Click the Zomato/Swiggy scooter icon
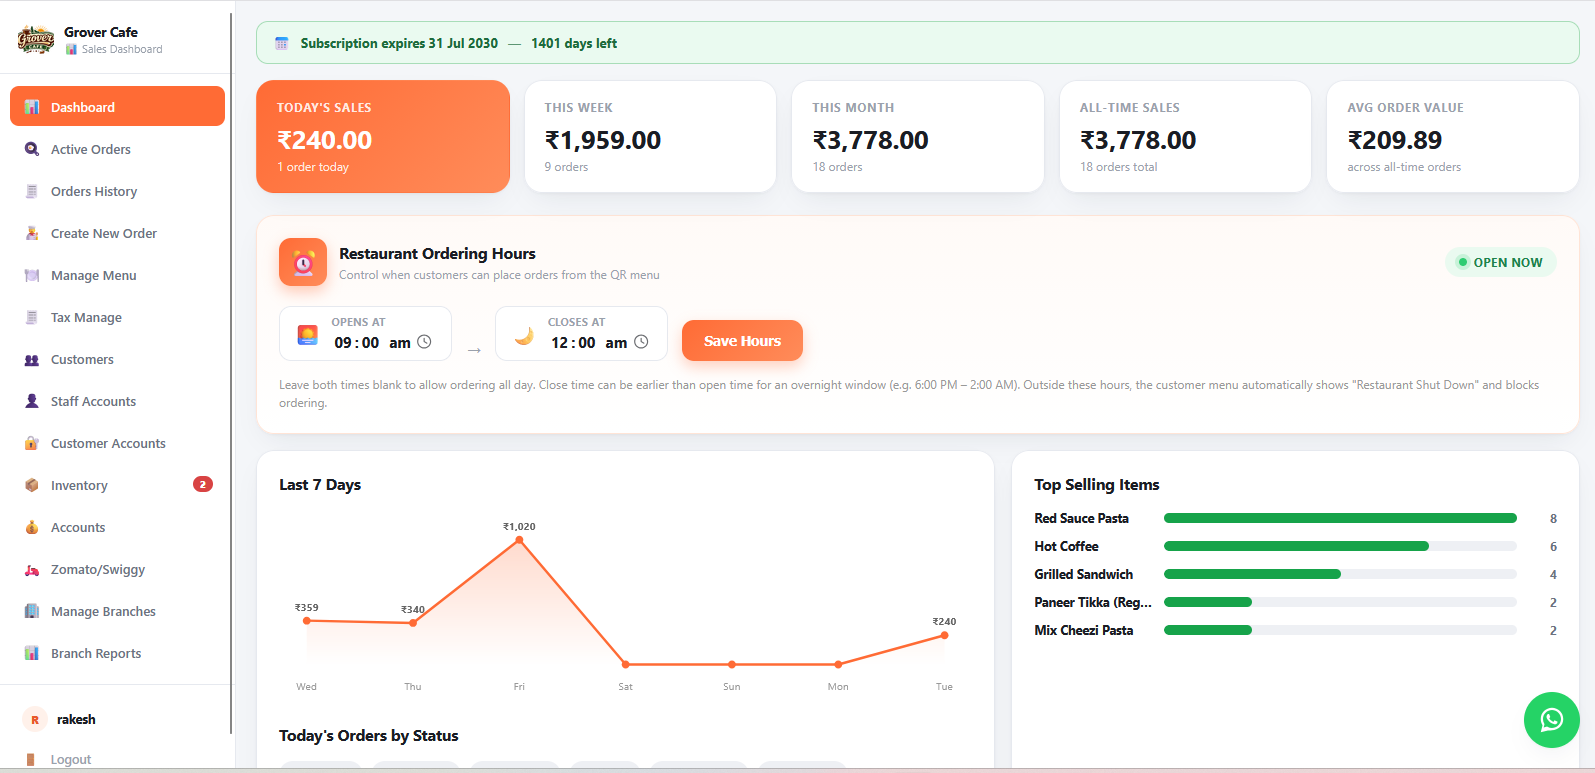 click(x=32, y=569)
